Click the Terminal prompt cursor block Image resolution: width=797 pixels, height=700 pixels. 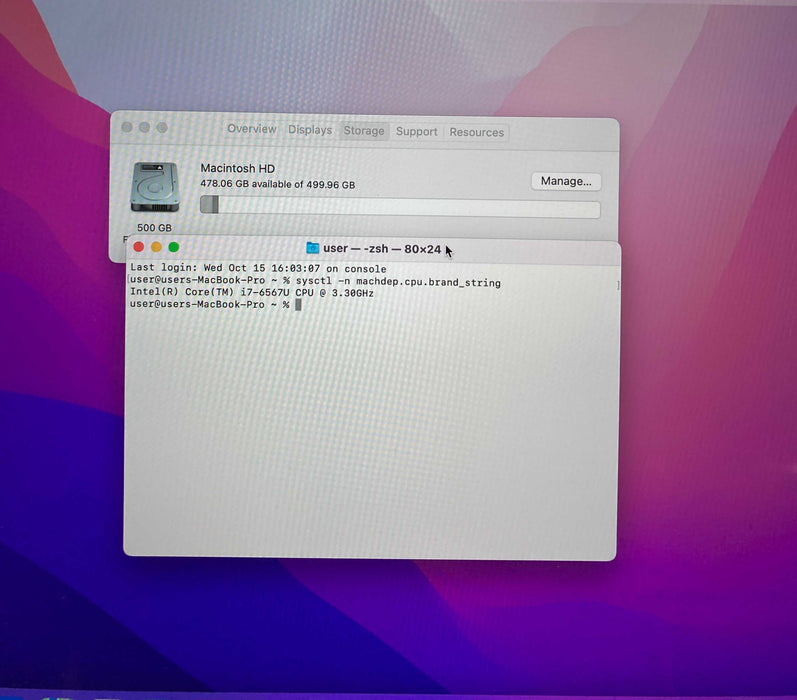[297, 304]
